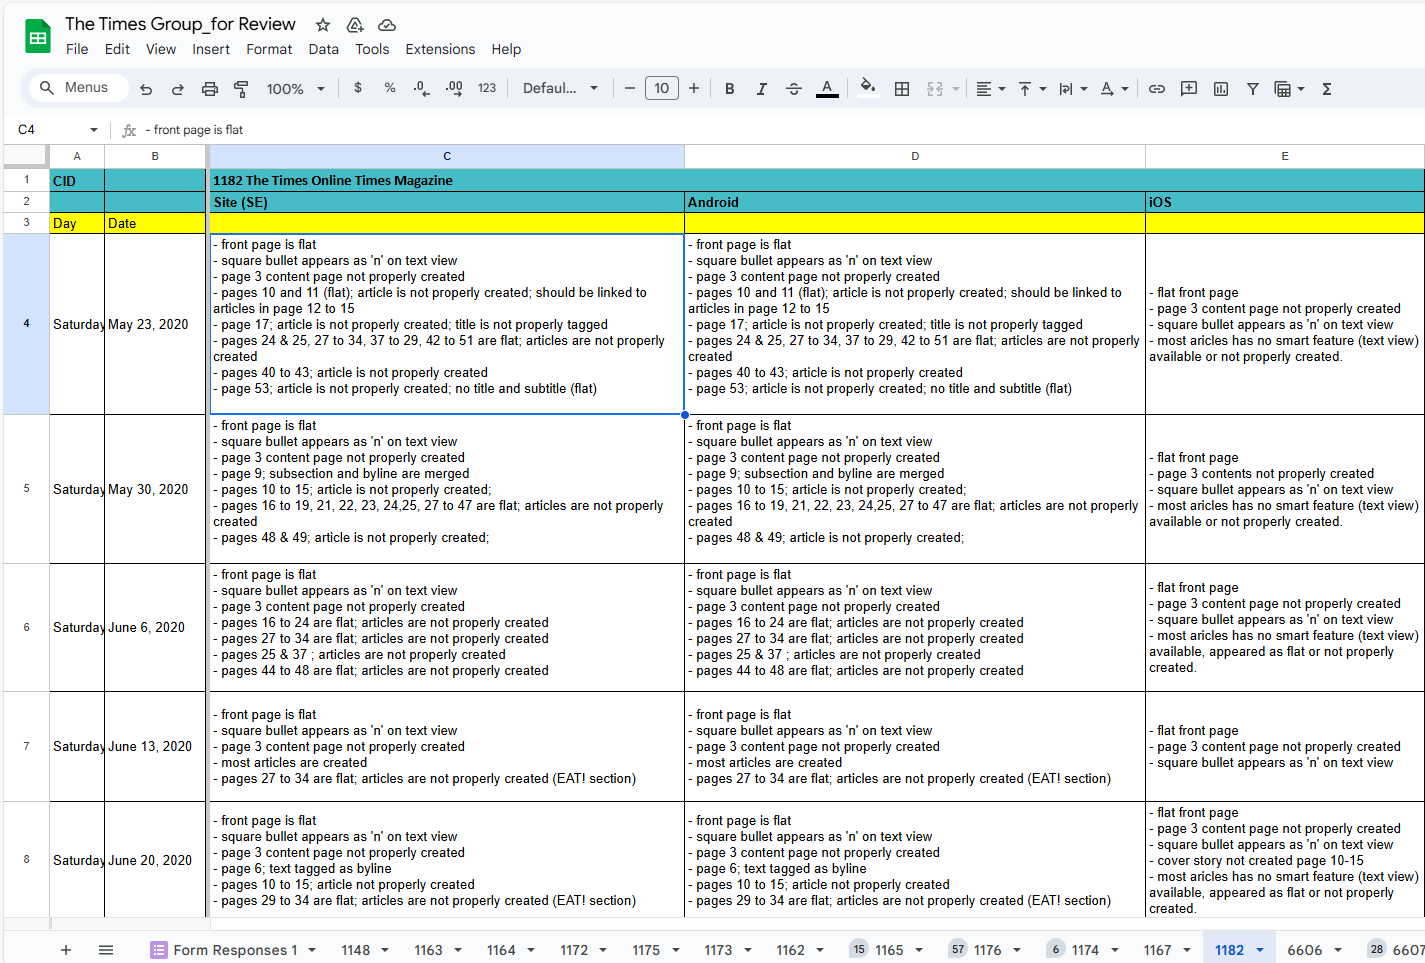Image resolution: width=1425 pixels, height=963 pixels.
Task: Select the 'Android' header cell
Action: tap(915, 202)
